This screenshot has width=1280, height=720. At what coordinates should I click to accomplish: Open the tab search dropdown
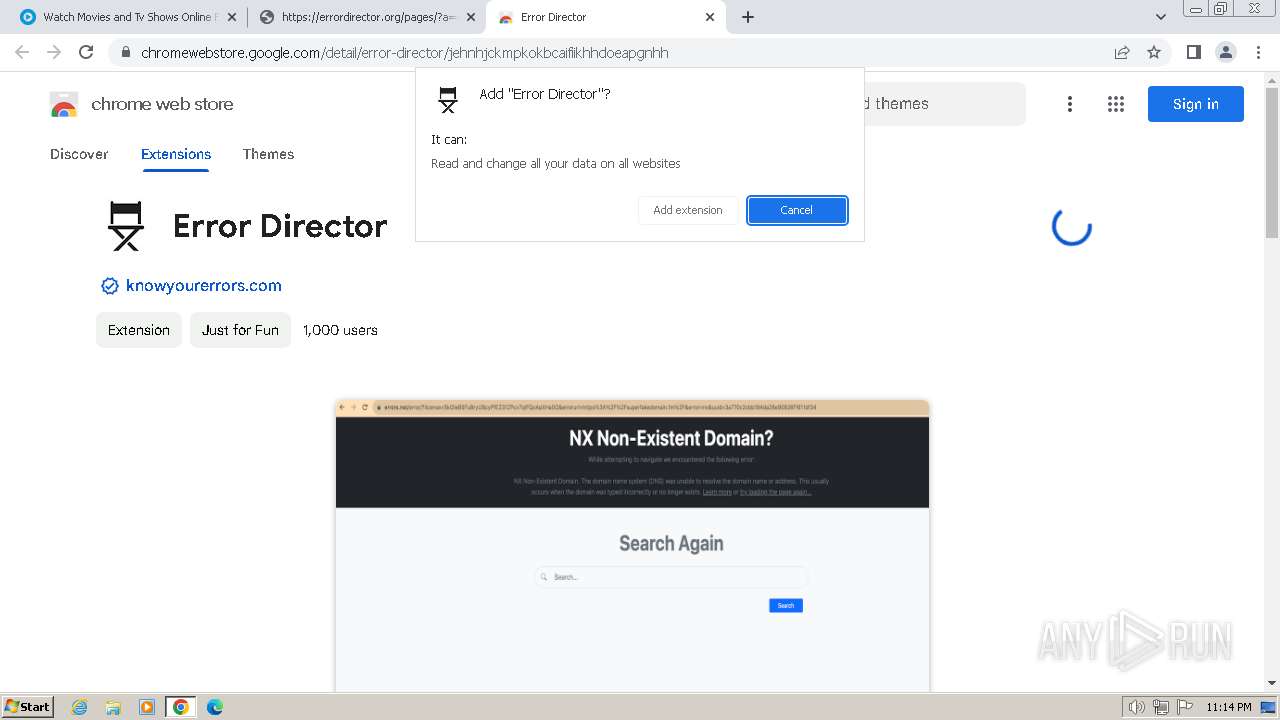[x=1161, y=17]
